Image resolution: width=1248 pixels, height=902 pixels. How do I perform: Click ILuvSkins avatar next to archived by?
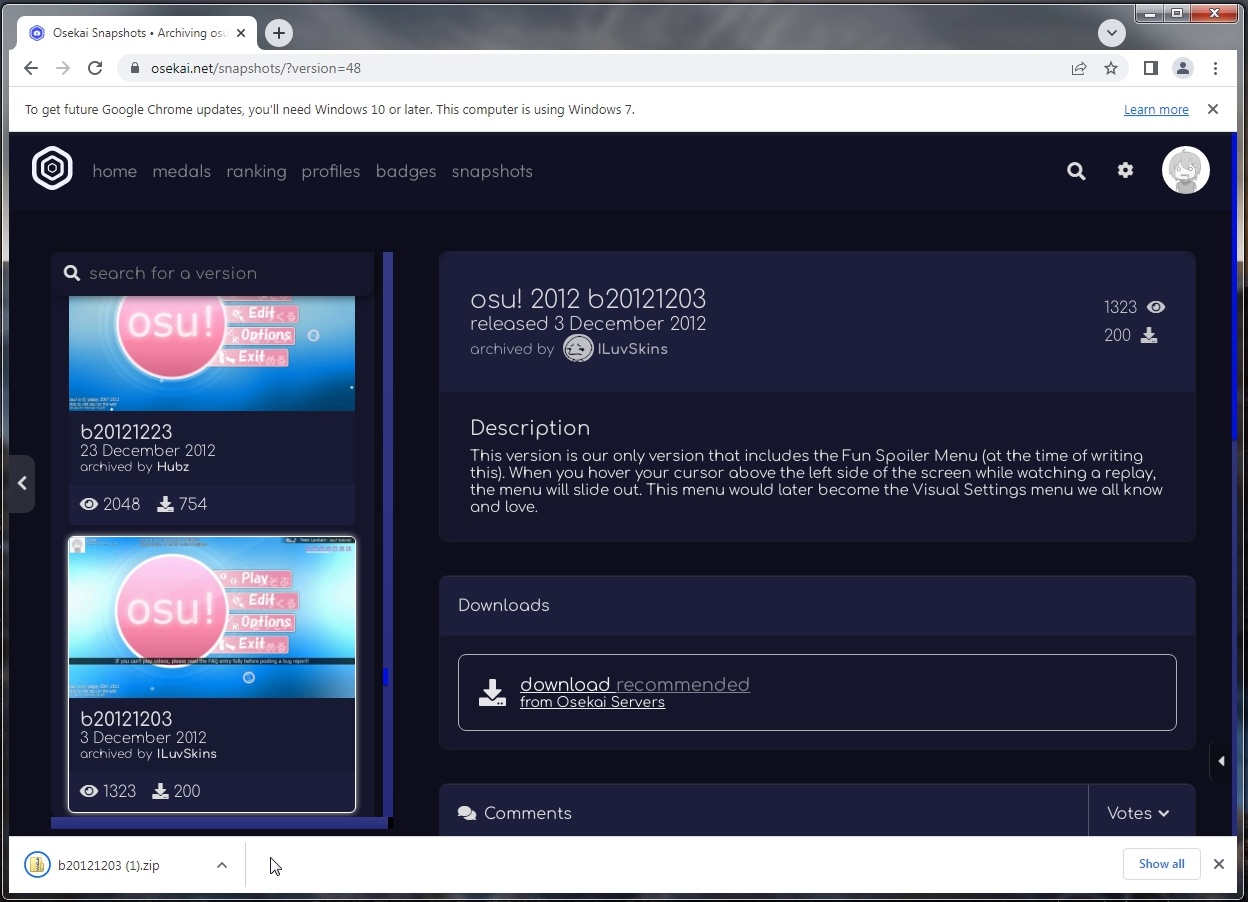[x=578, y=349]
